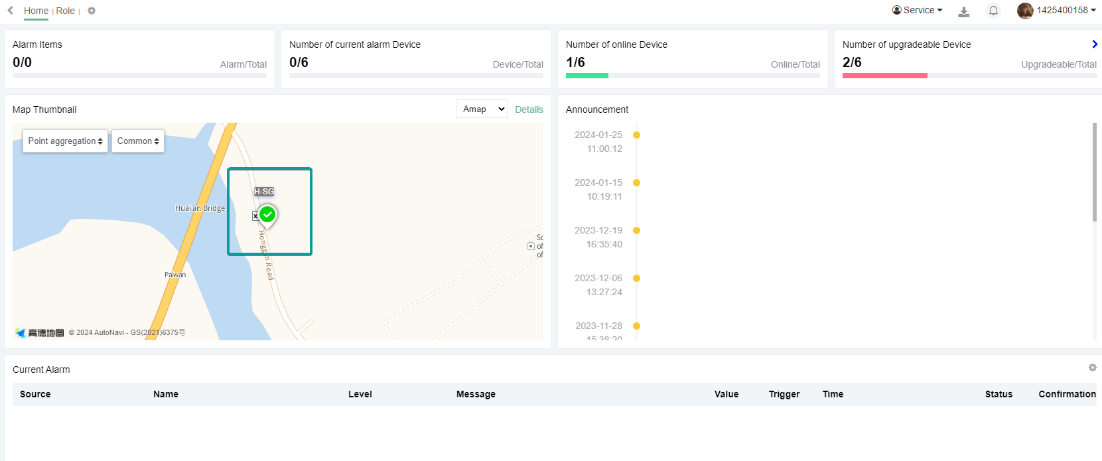Click the green checkmark device marker on map
Screen dimensions: 1102x461
tap(267, 214)
